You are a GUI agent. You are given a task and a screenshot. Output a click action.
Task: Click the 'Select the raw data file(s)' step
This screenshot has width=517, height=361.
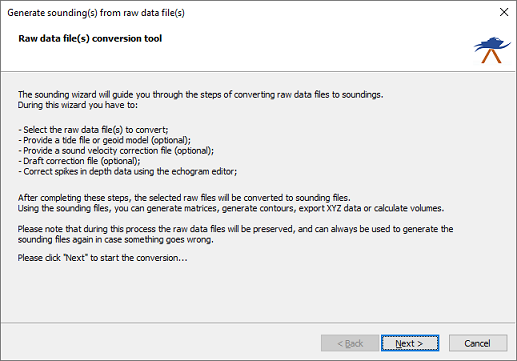[93, 130]
